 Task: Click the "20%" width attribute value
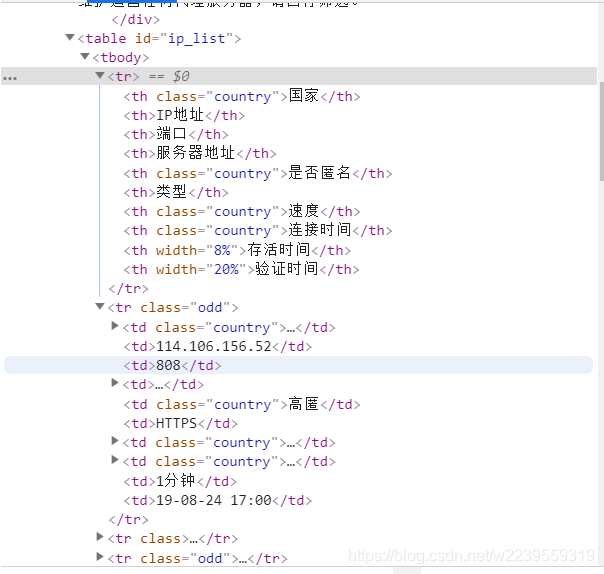point(226,269)
